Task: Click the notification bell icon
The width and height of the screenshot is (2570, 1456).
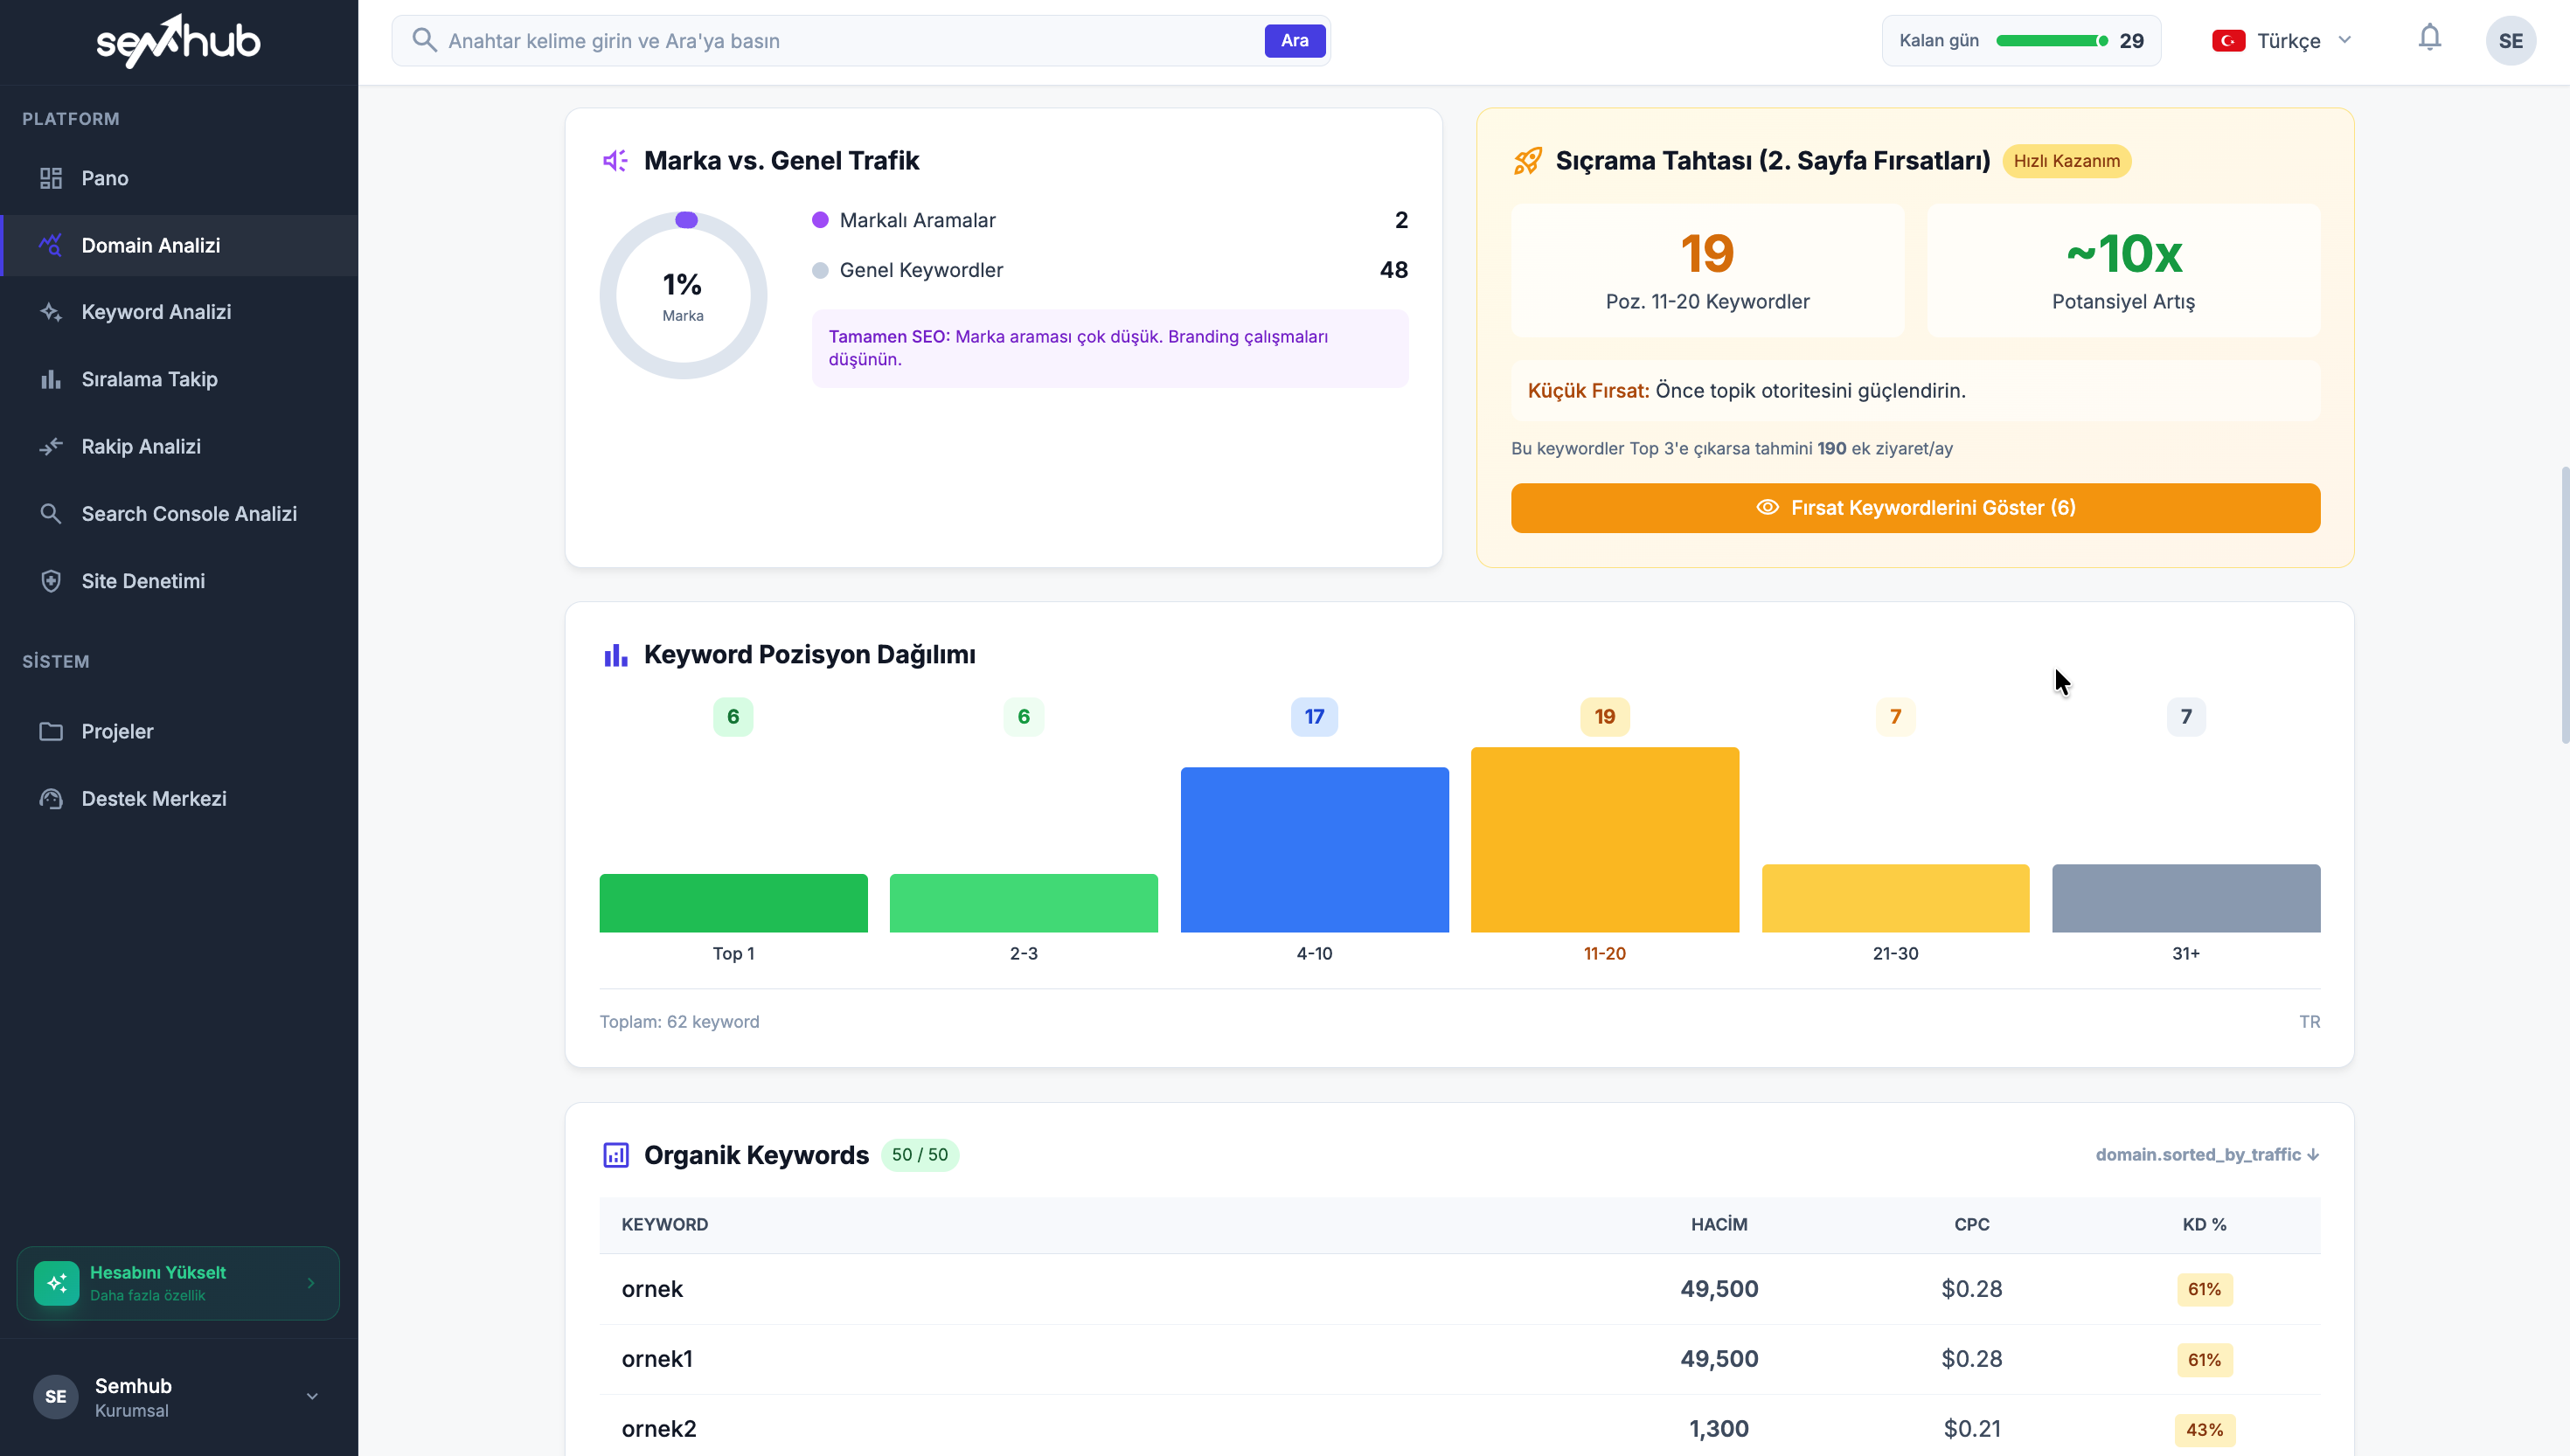Action: tap(2429, 38)
